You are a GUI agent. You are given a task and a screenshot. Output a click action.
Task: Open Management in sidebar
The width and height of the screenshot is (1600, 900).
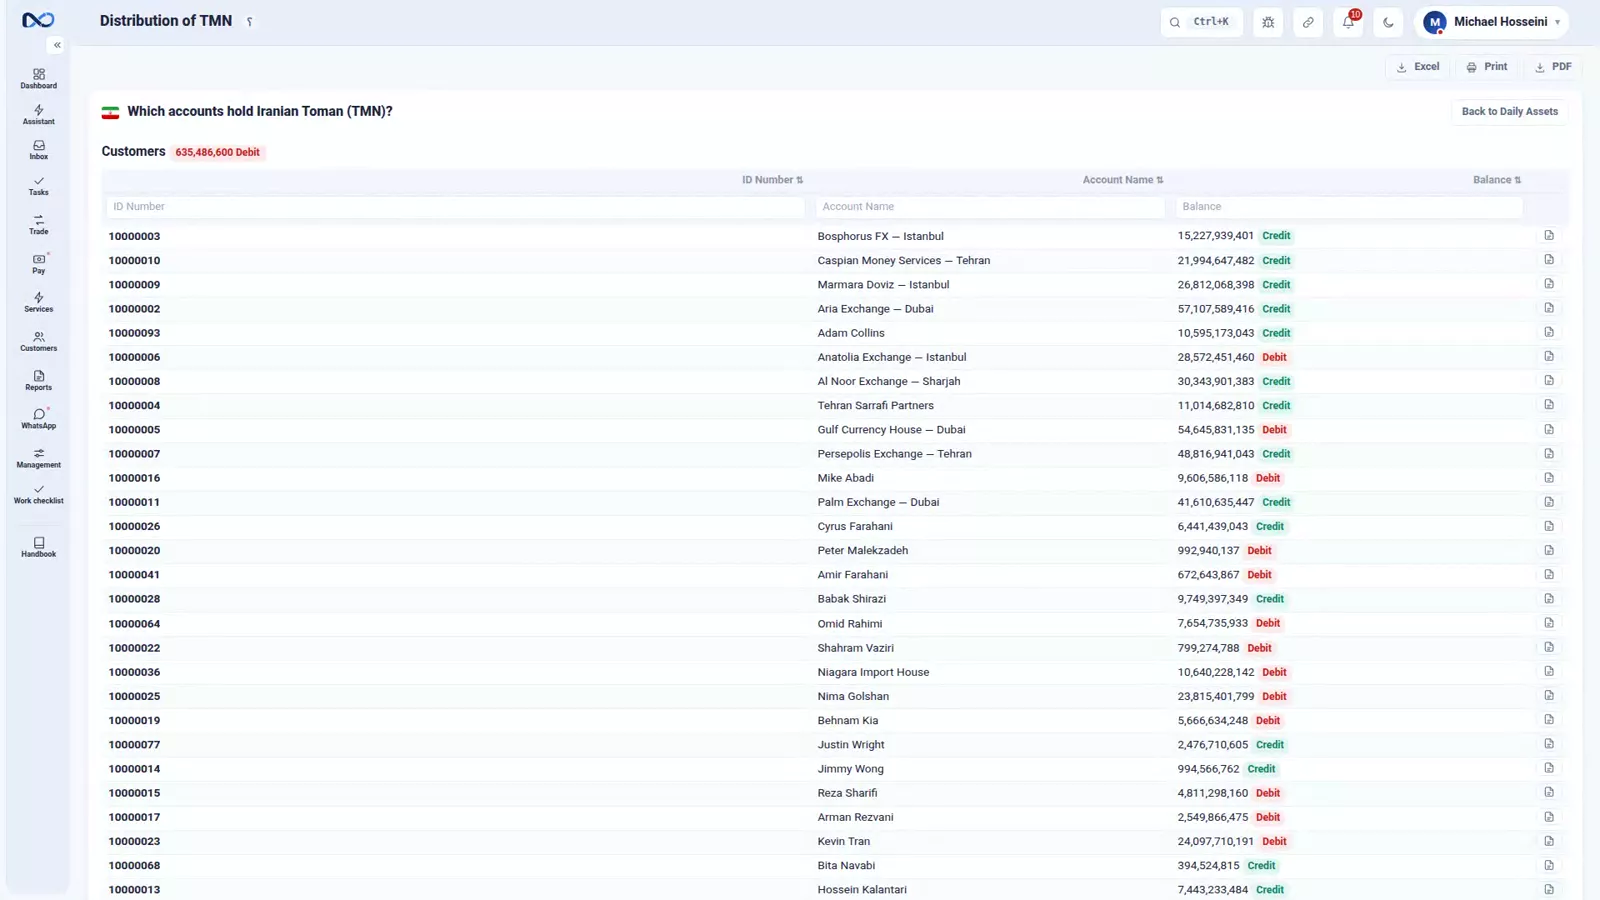[38, 458]
